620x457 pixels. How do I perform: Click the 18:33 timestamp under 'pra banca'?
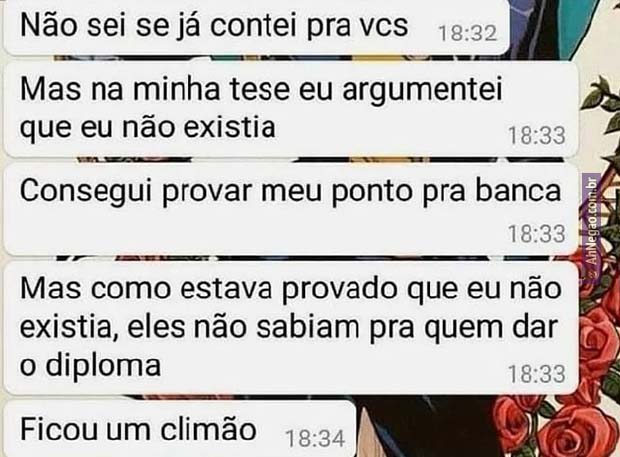click(x=537, y=234)
